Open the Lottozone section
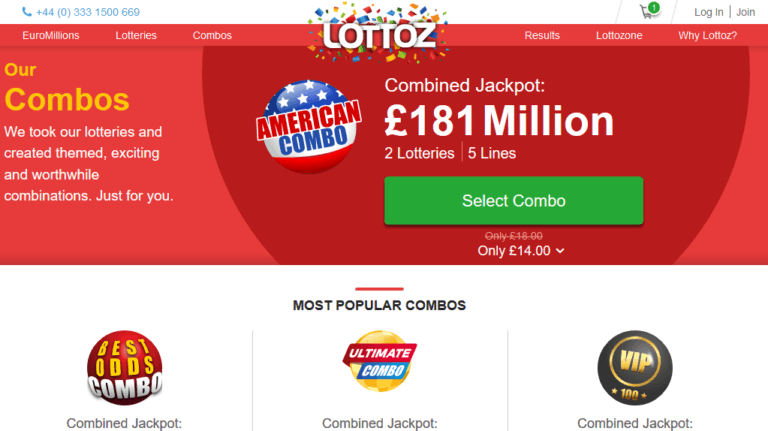 [x=619, y=35]
